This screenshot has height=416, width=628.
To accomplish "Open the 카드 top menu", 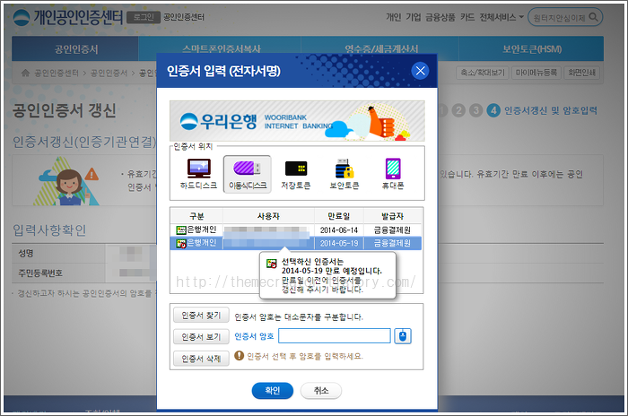I will coord(467,17).
